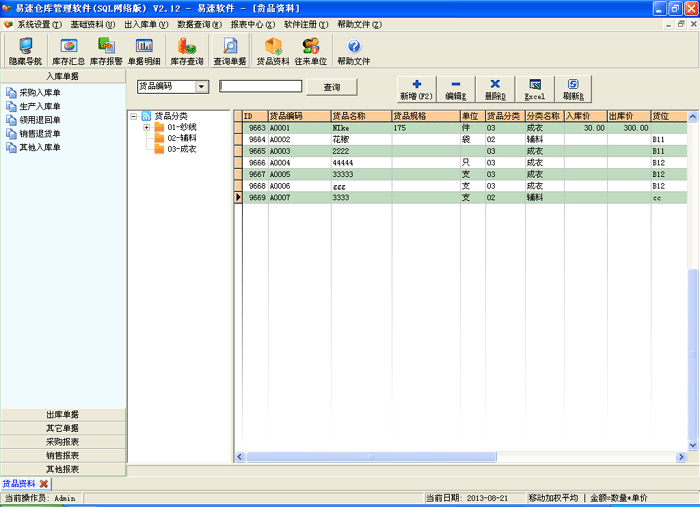Open the 帮助文件 toolbar icon
Viewport: 700px width, 507px height.
click(354, 51)
